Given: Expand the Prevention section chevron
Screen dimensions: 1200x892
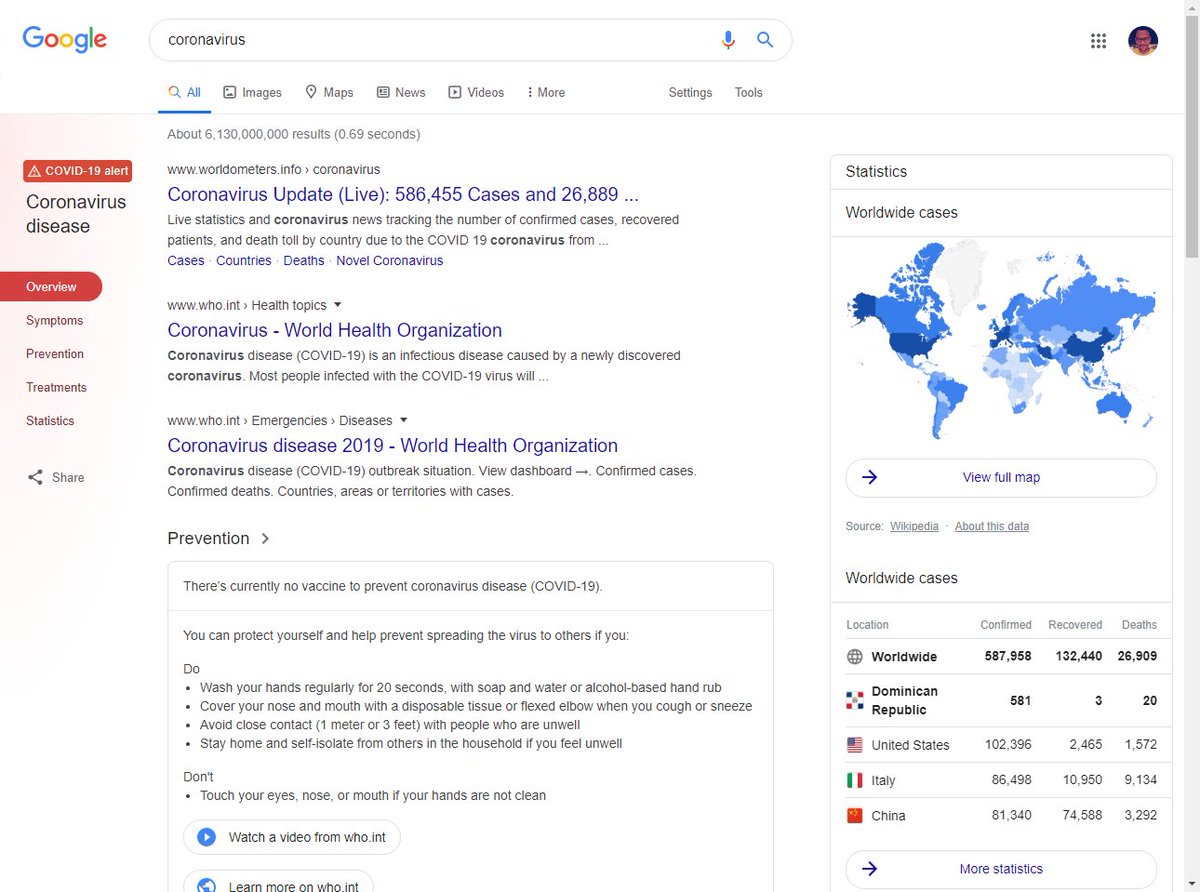Looking at the screenshot, I should [265, 538].
